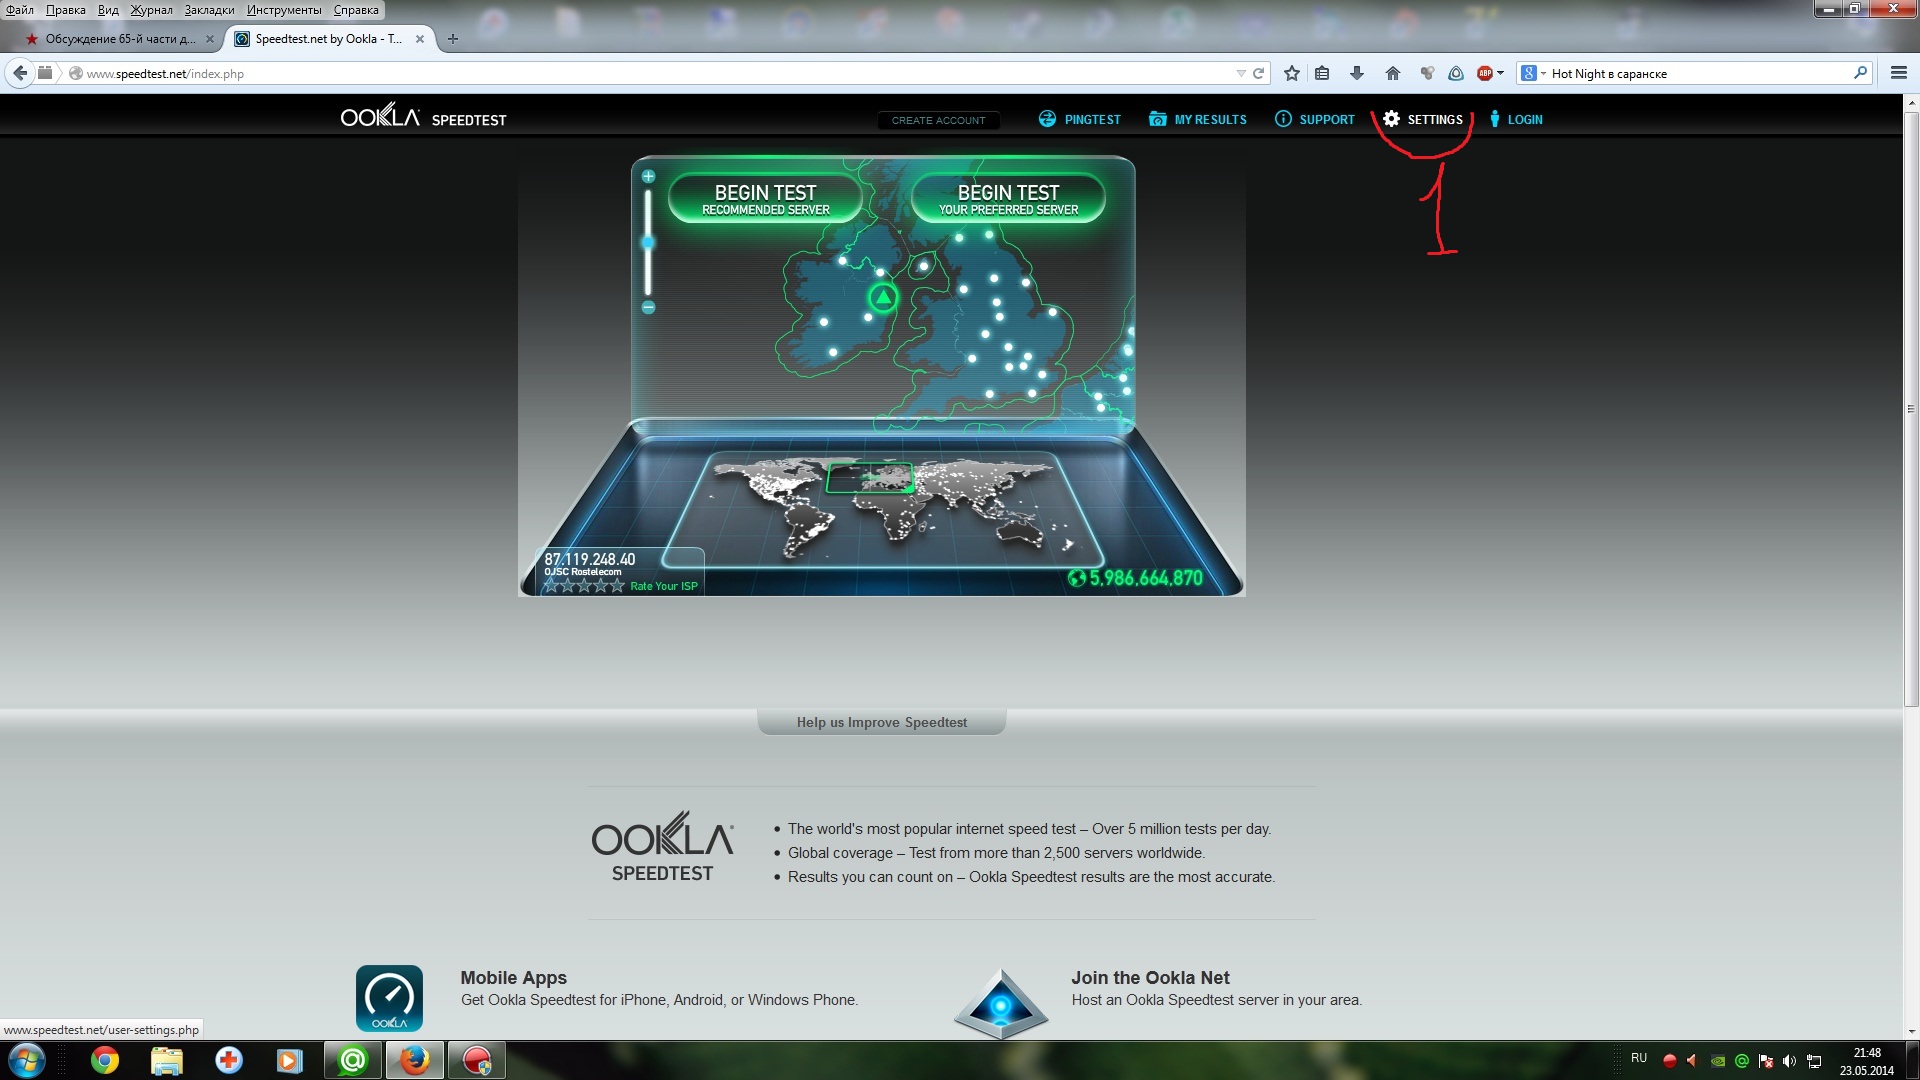Switch to the Обсуждение 65-й части tab
1920x1080 pixels.
click(118, 39)
